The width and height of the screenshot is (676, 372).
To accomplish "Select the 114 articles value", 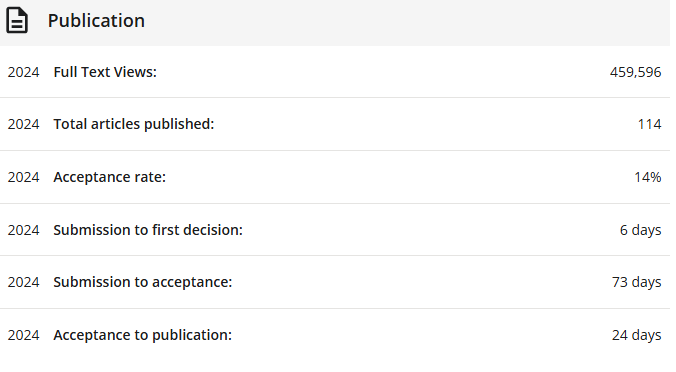I will point(649,124).
